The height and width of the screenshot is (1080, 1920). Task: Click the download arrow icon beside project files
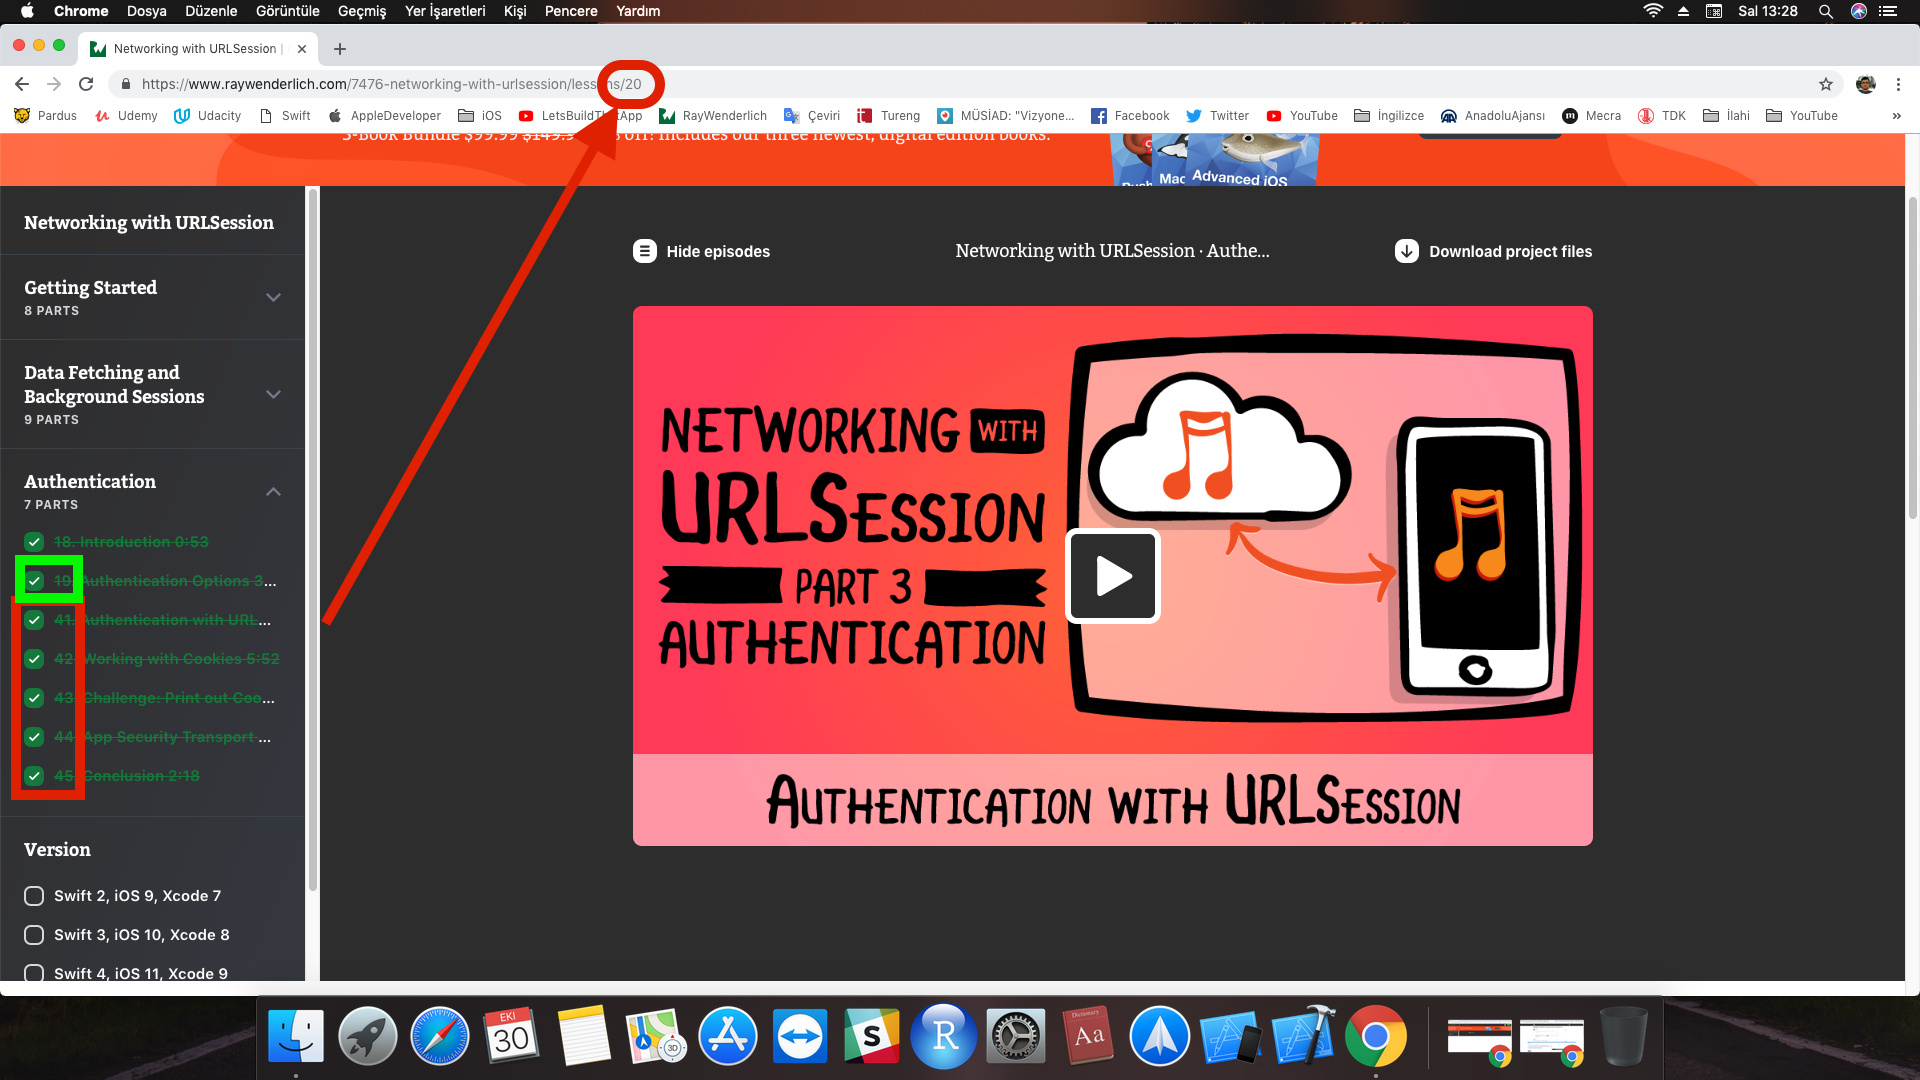1407,251
